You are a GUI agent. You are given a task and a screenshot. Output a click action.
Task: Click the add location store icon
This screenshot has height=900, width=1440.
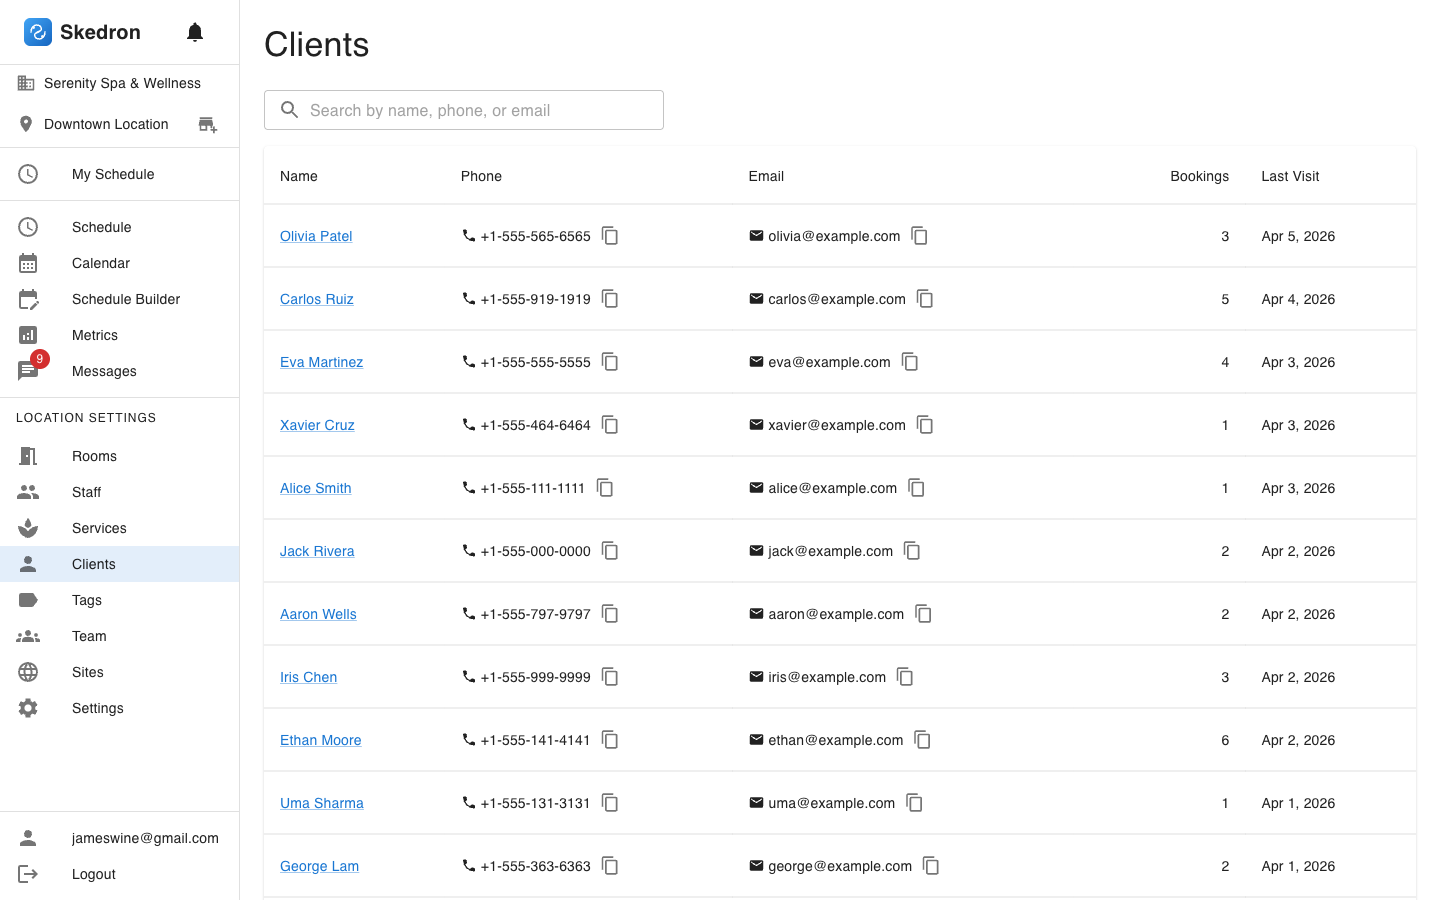207,124
